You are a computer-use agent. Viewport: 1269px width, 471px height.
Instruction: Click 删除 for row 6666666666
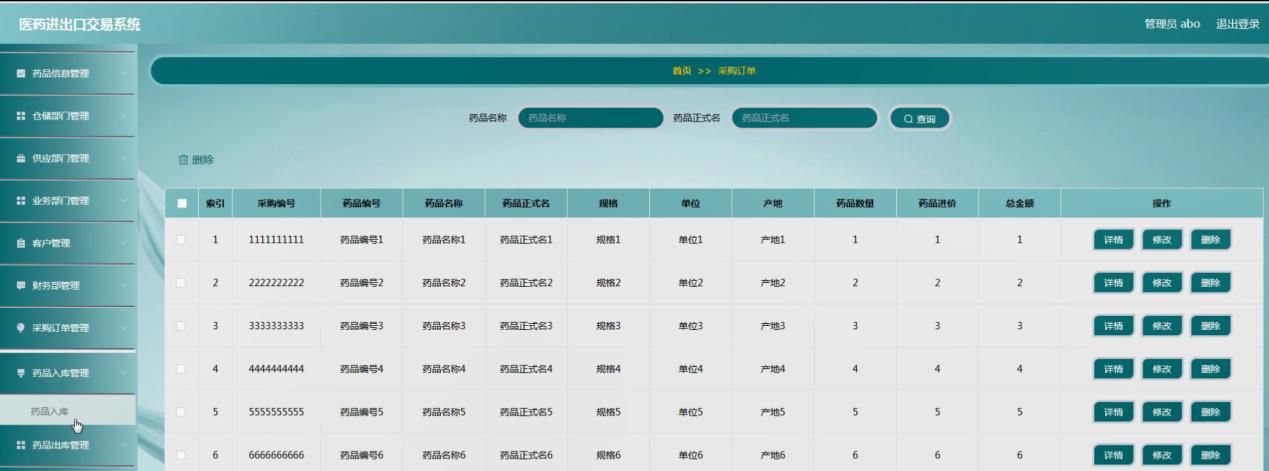pos(1211,455)
